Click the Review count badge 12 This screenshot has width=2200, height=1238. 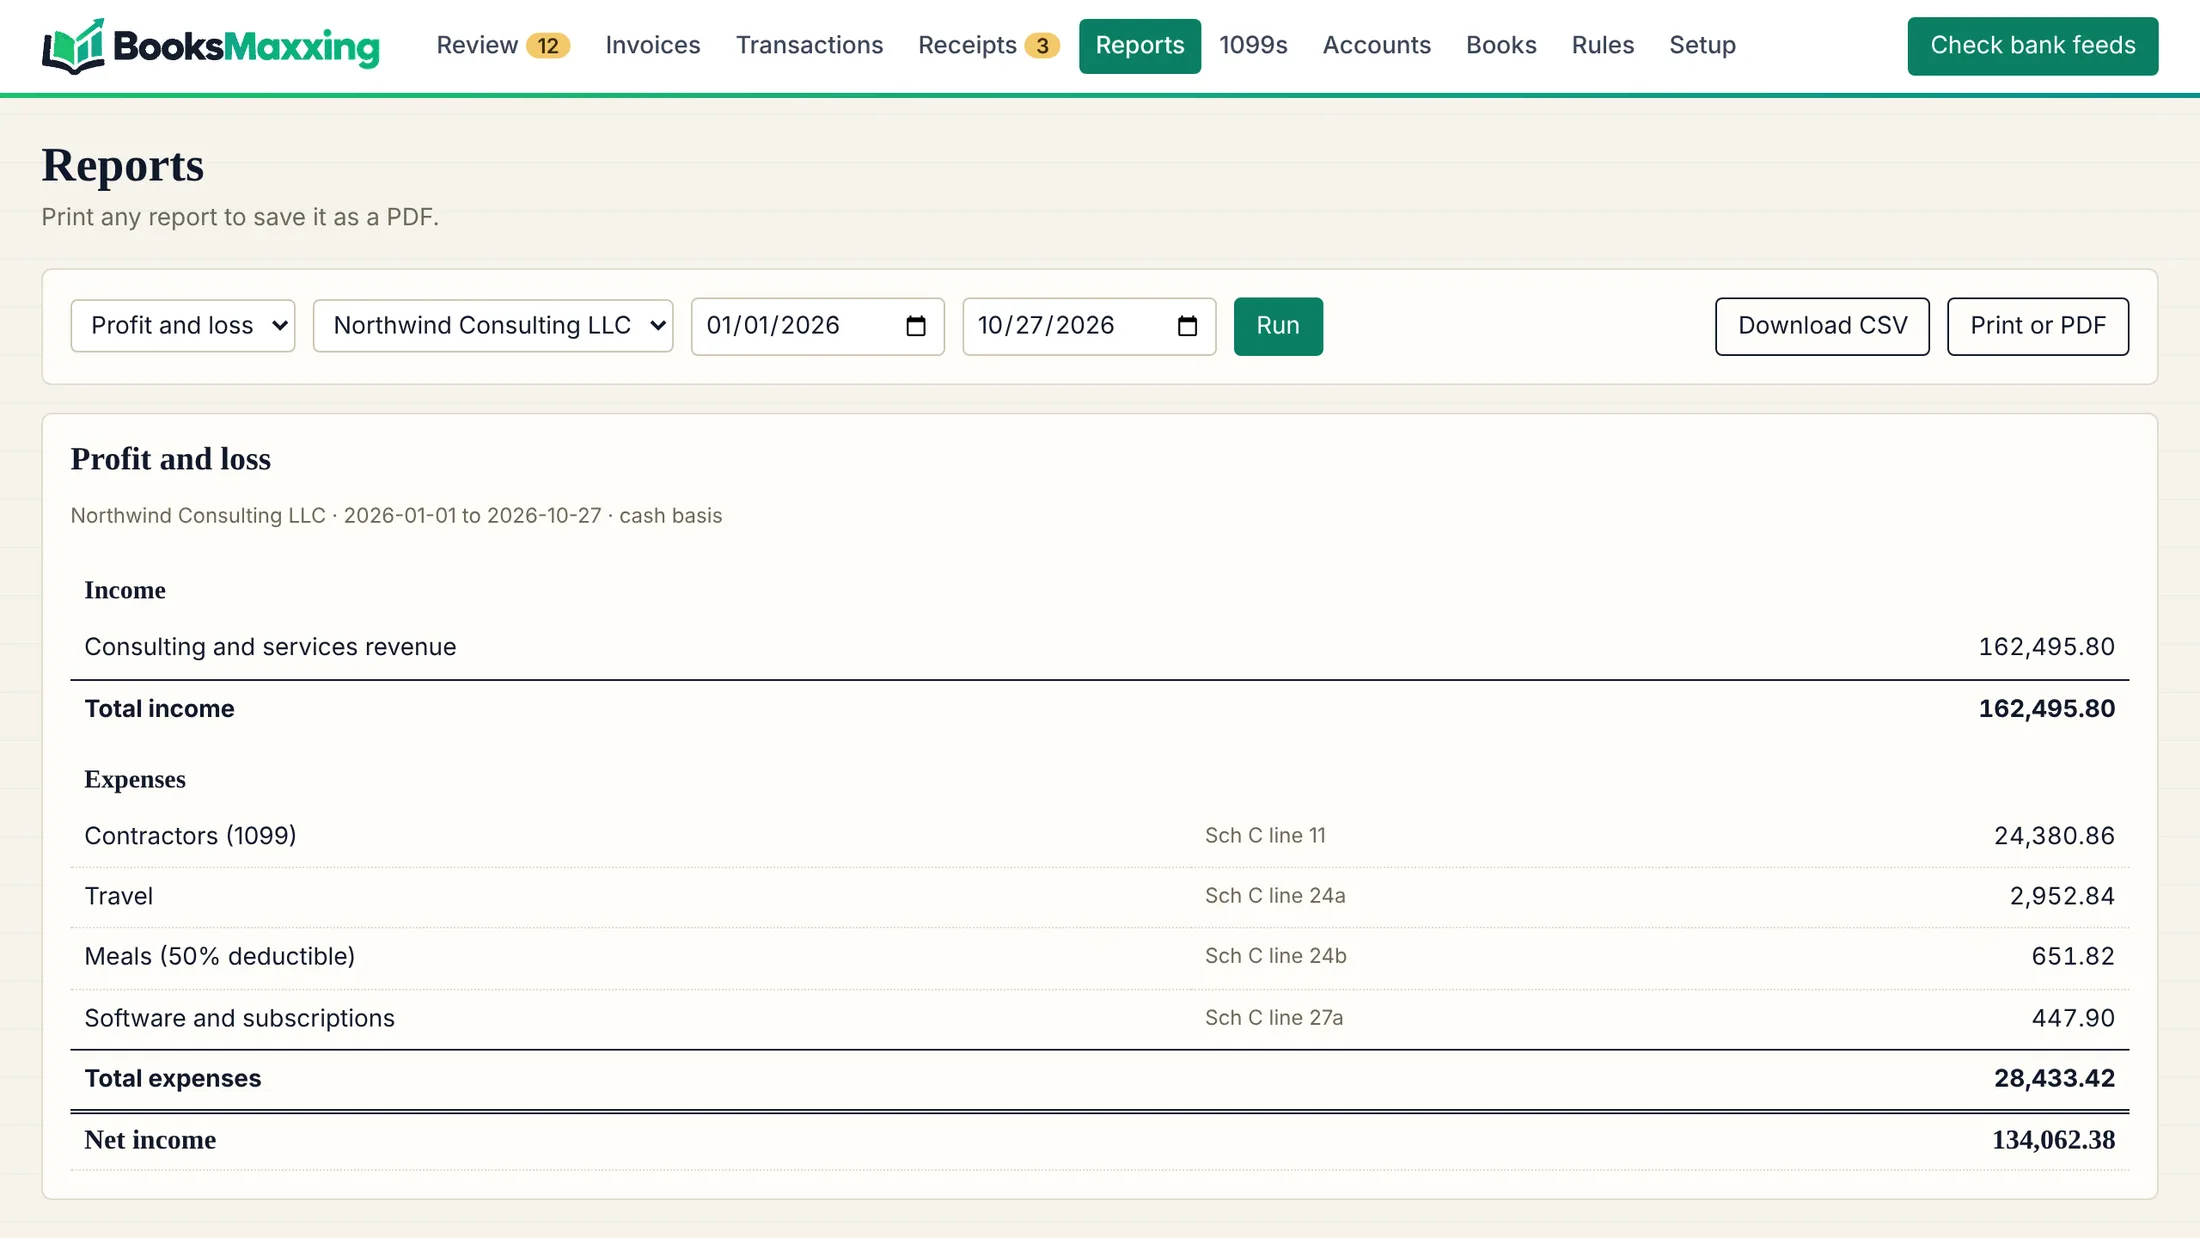point(548,46)
